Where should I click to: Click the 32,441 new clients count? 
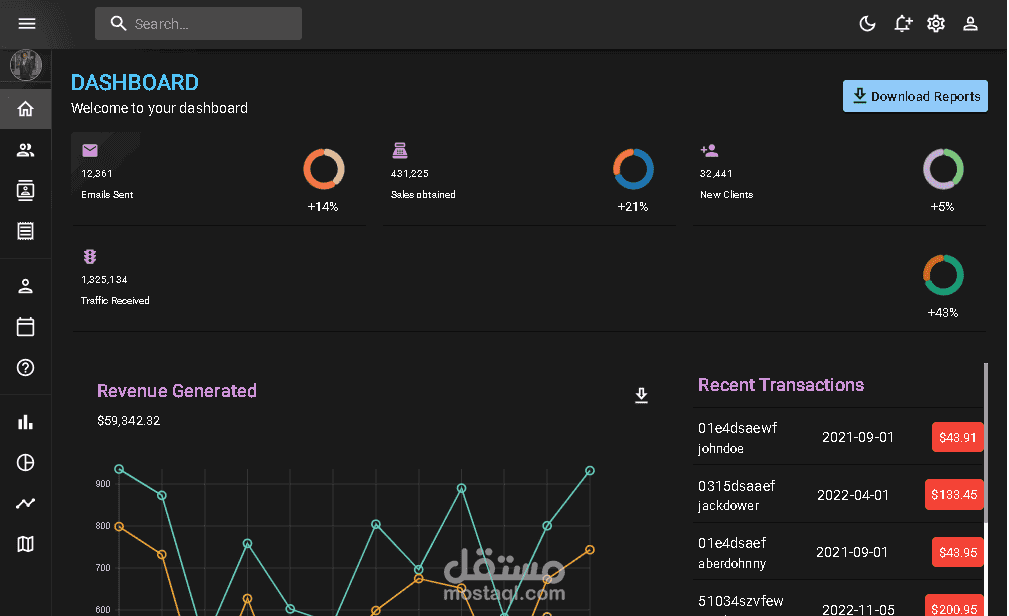pos(716,174)
